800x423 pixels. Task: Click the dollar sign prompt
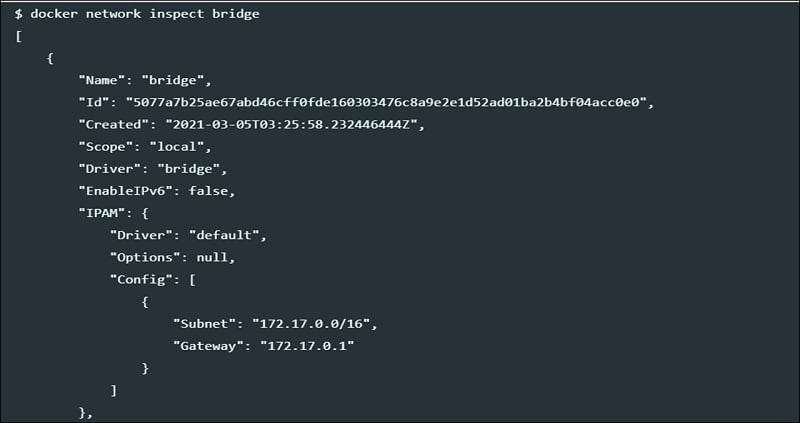coord(18,14)
